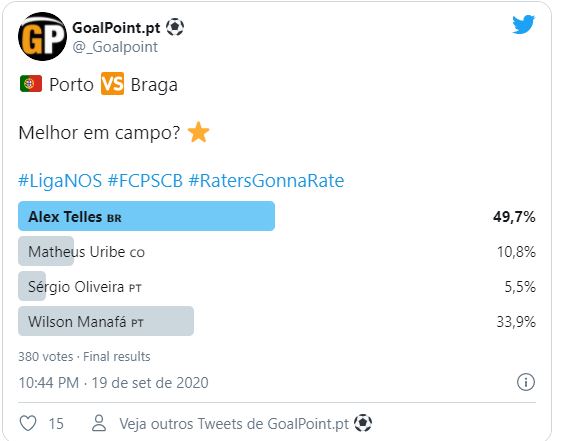
Task: Click the Portugal flag emoji
Action: click(31, 84)
